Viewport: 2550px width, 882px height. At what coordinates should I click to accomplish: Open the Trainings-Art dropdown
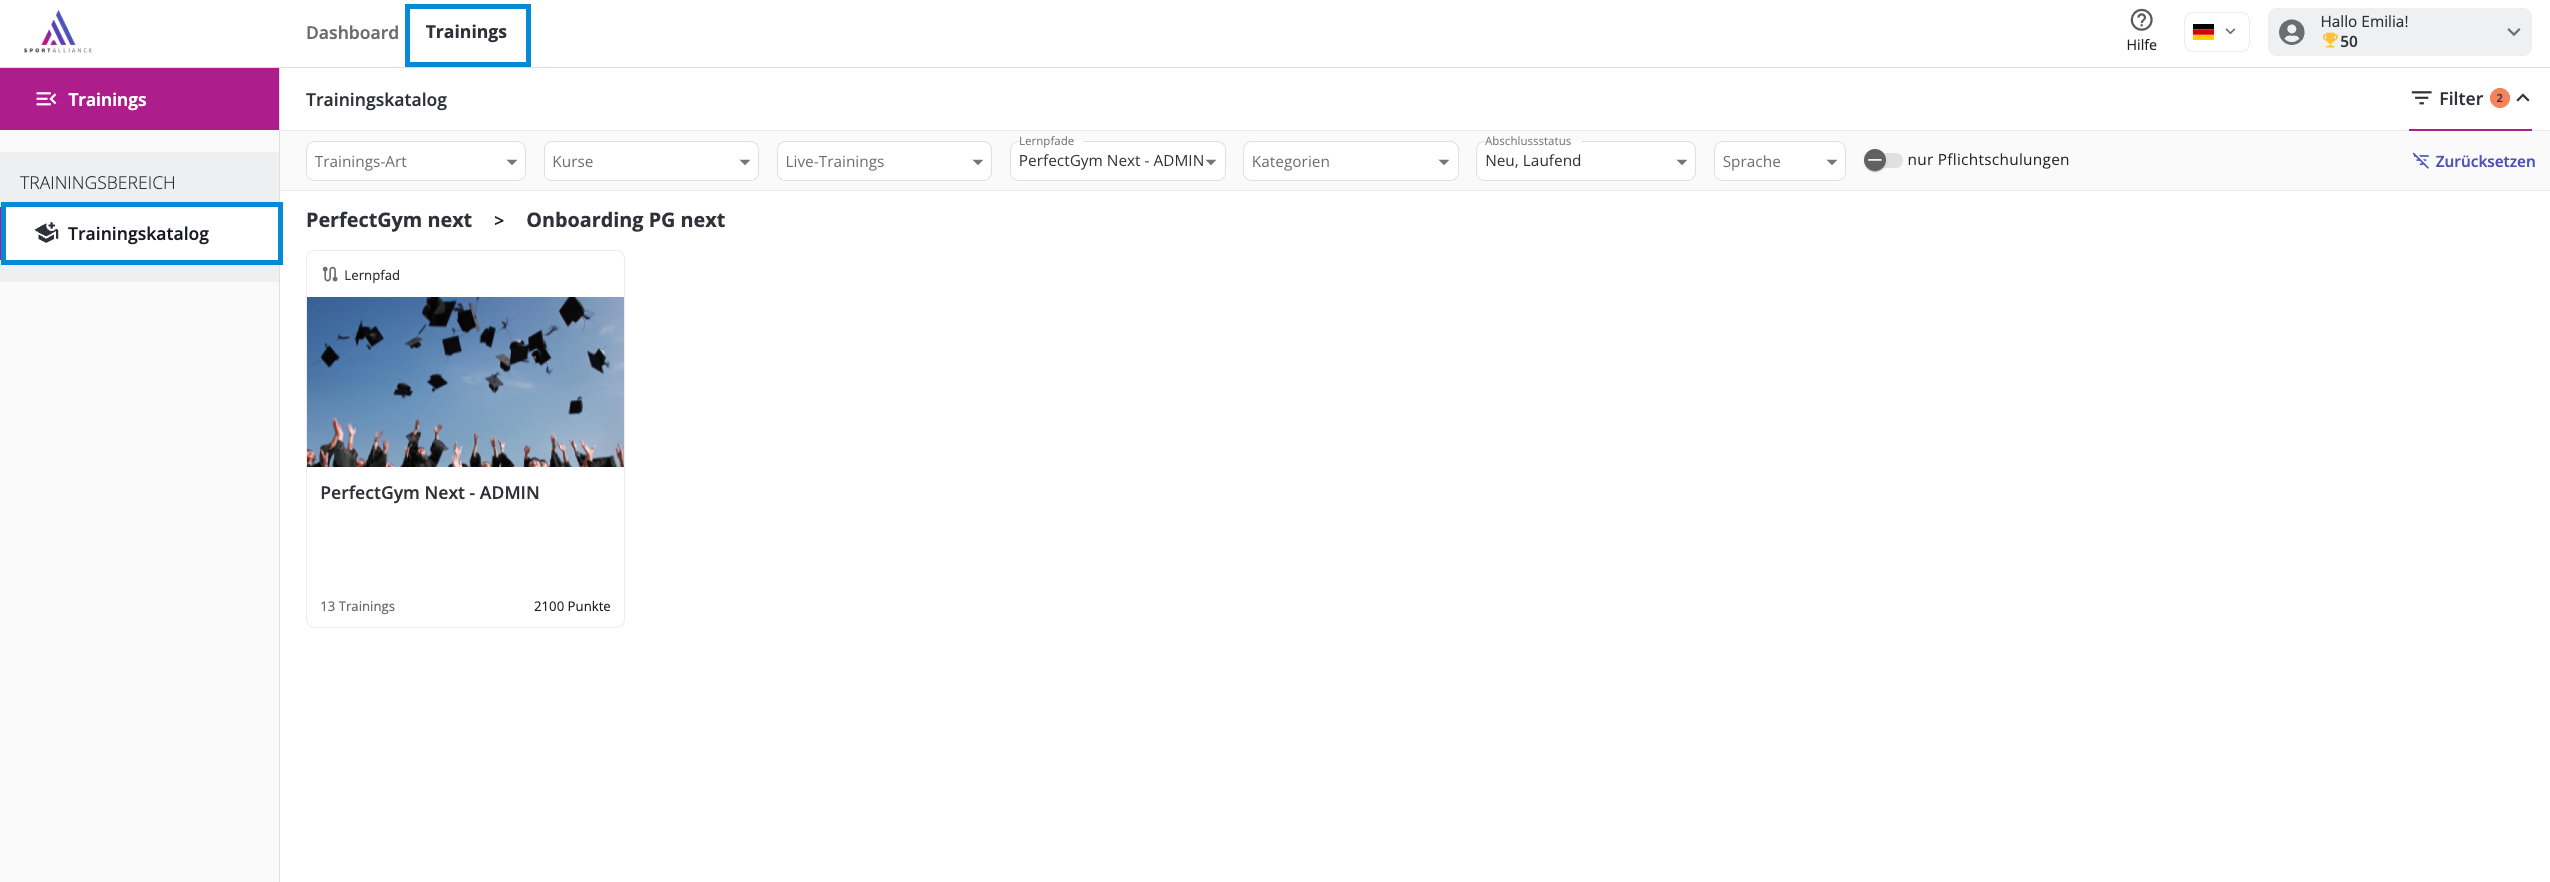pos(416,161)
